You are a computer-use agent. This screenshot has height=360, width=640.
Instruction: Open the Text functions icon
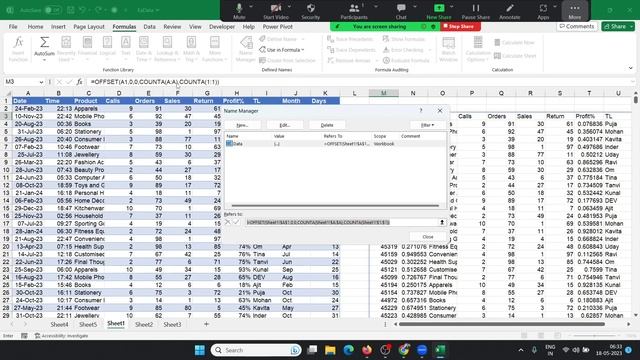coord(126,42)
